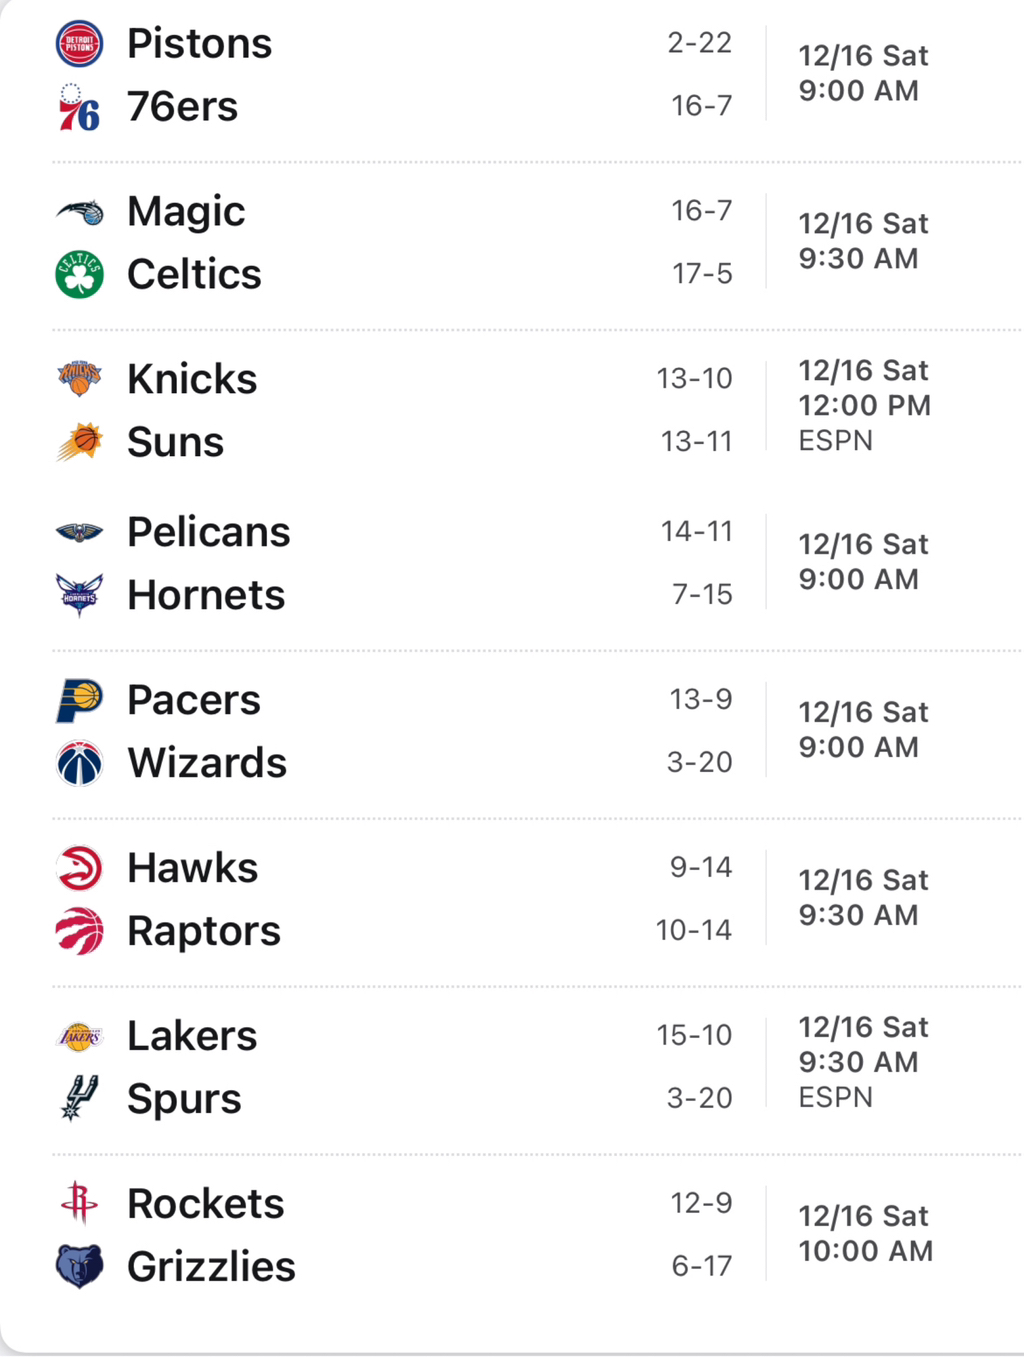This screenshot has width=1024, height=1357.
Task: Select the Knicks team logo
Action: (79, 379)
